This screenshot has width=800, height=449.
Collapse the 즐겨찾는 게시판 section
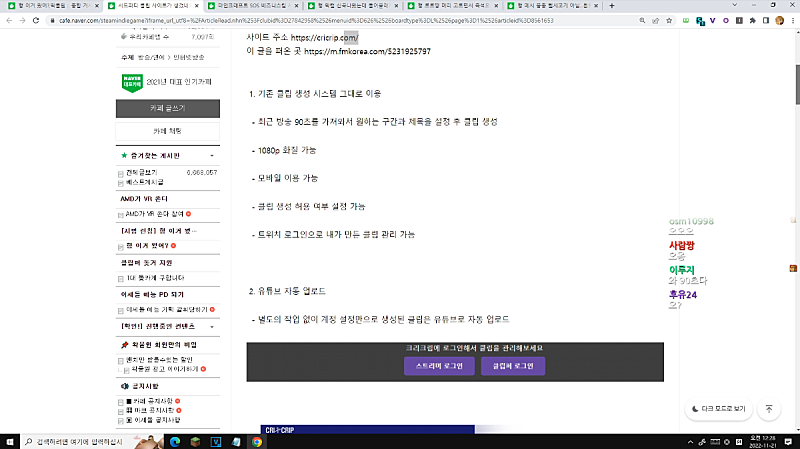[x=212, y=156]
